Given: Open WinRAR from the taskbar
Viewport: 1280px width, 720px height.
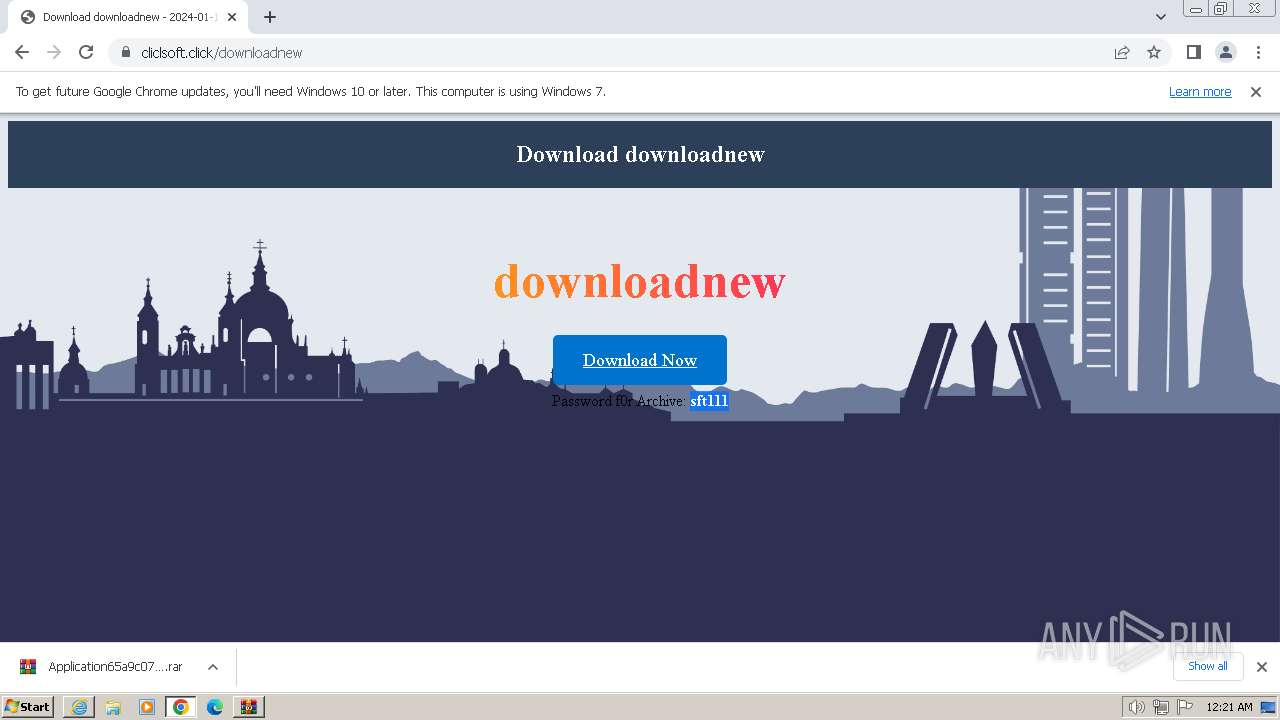Looking at the screenshot, I should coord(249,707).
